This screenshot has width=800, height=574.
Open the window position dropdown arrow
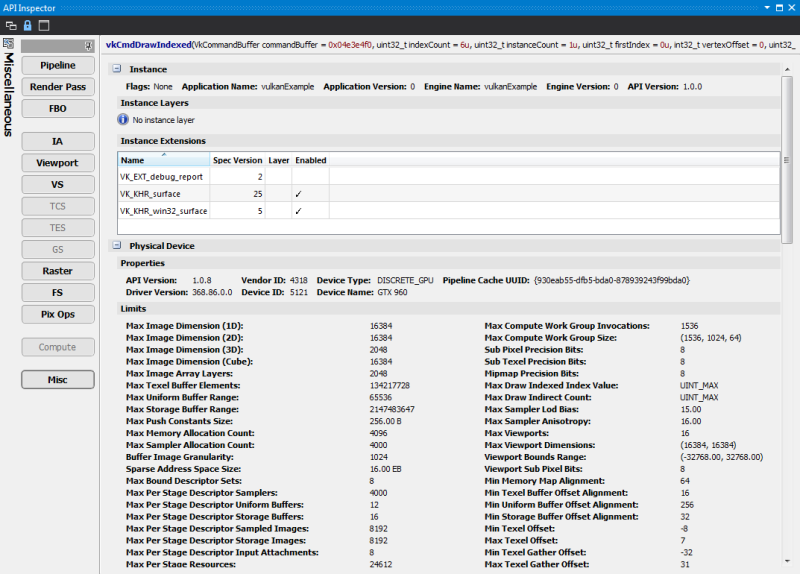tap(768, 7)
